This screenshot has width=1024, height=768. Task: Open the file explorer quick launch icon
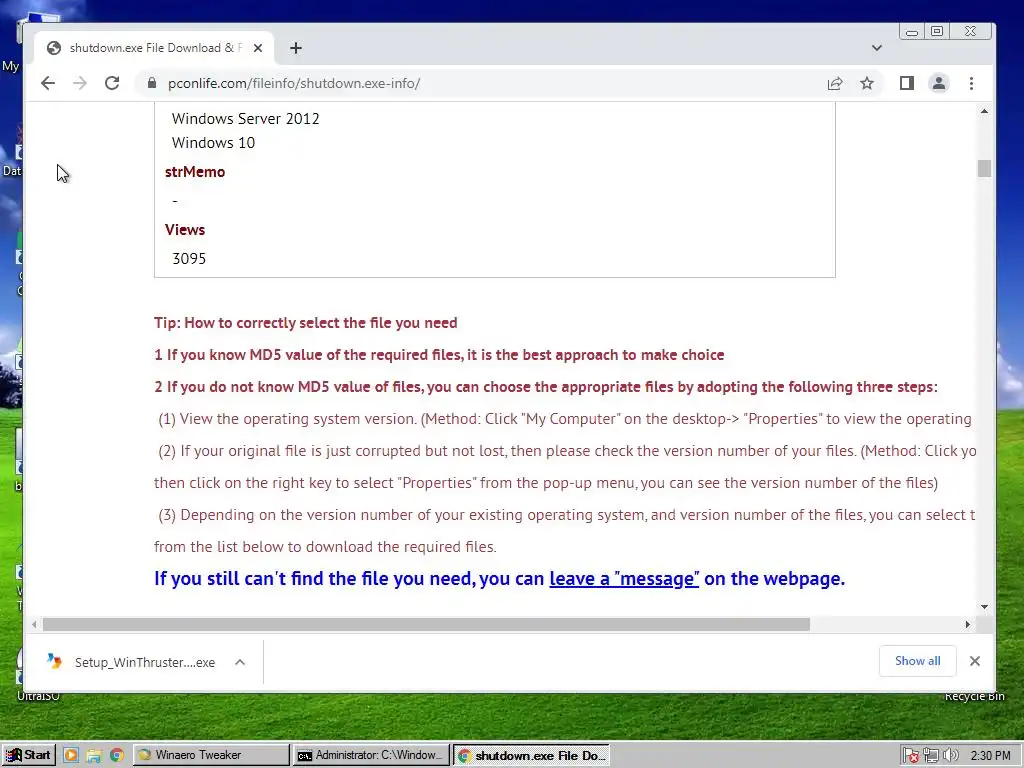(93, 756)
